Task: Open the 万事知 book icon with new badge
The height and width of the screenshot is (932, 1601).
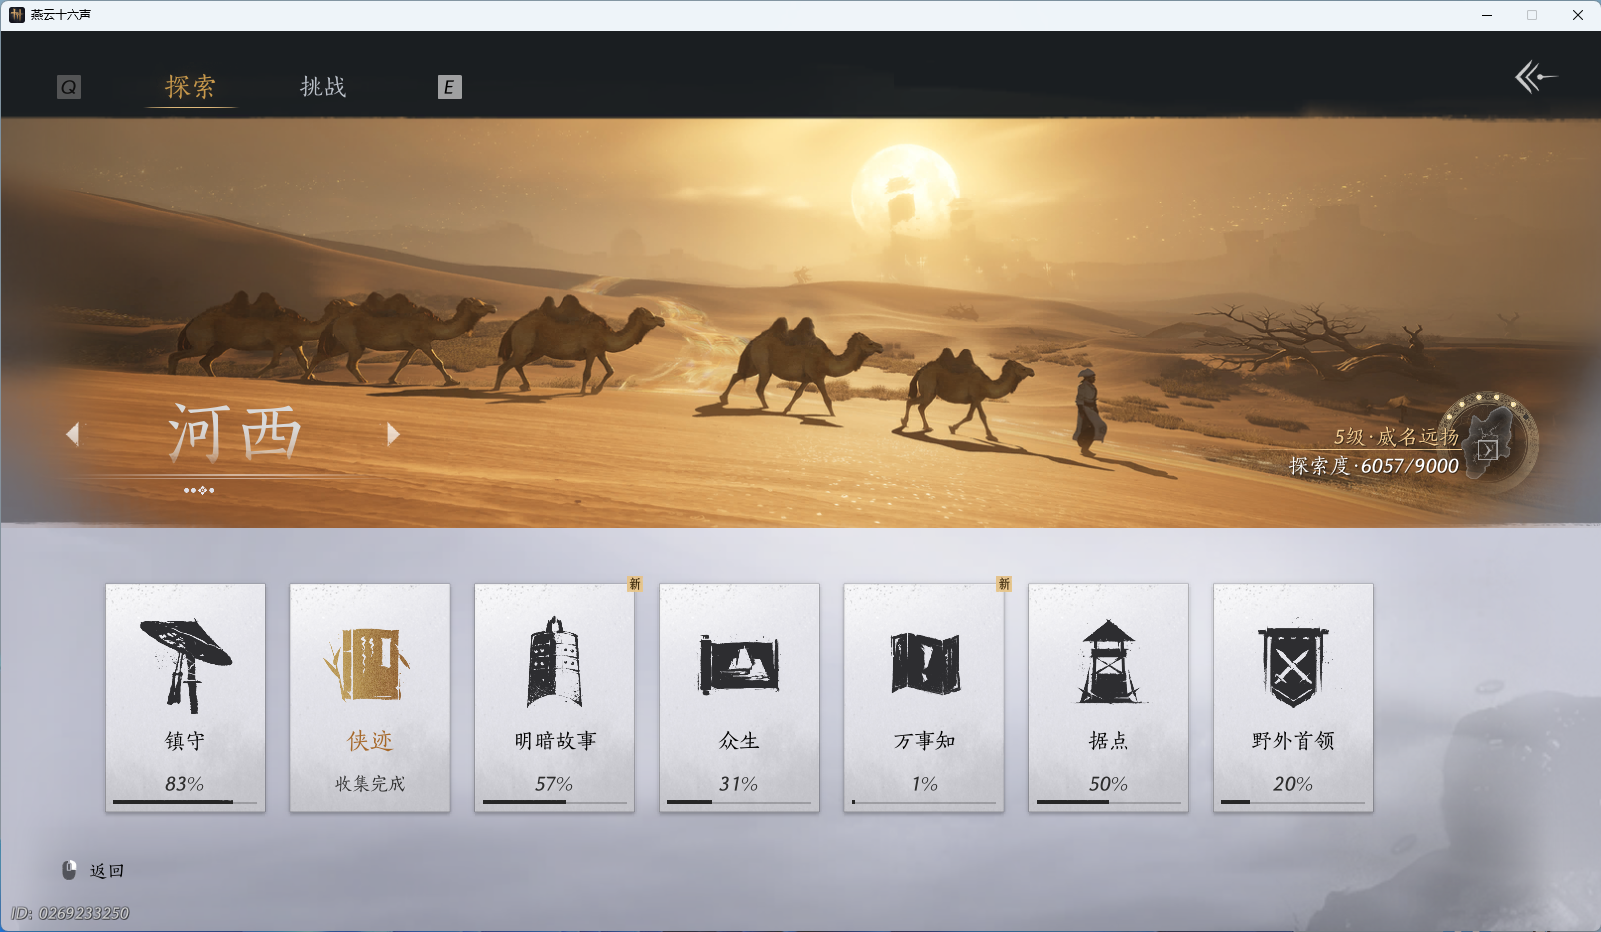Action: (x=923, y=665)
